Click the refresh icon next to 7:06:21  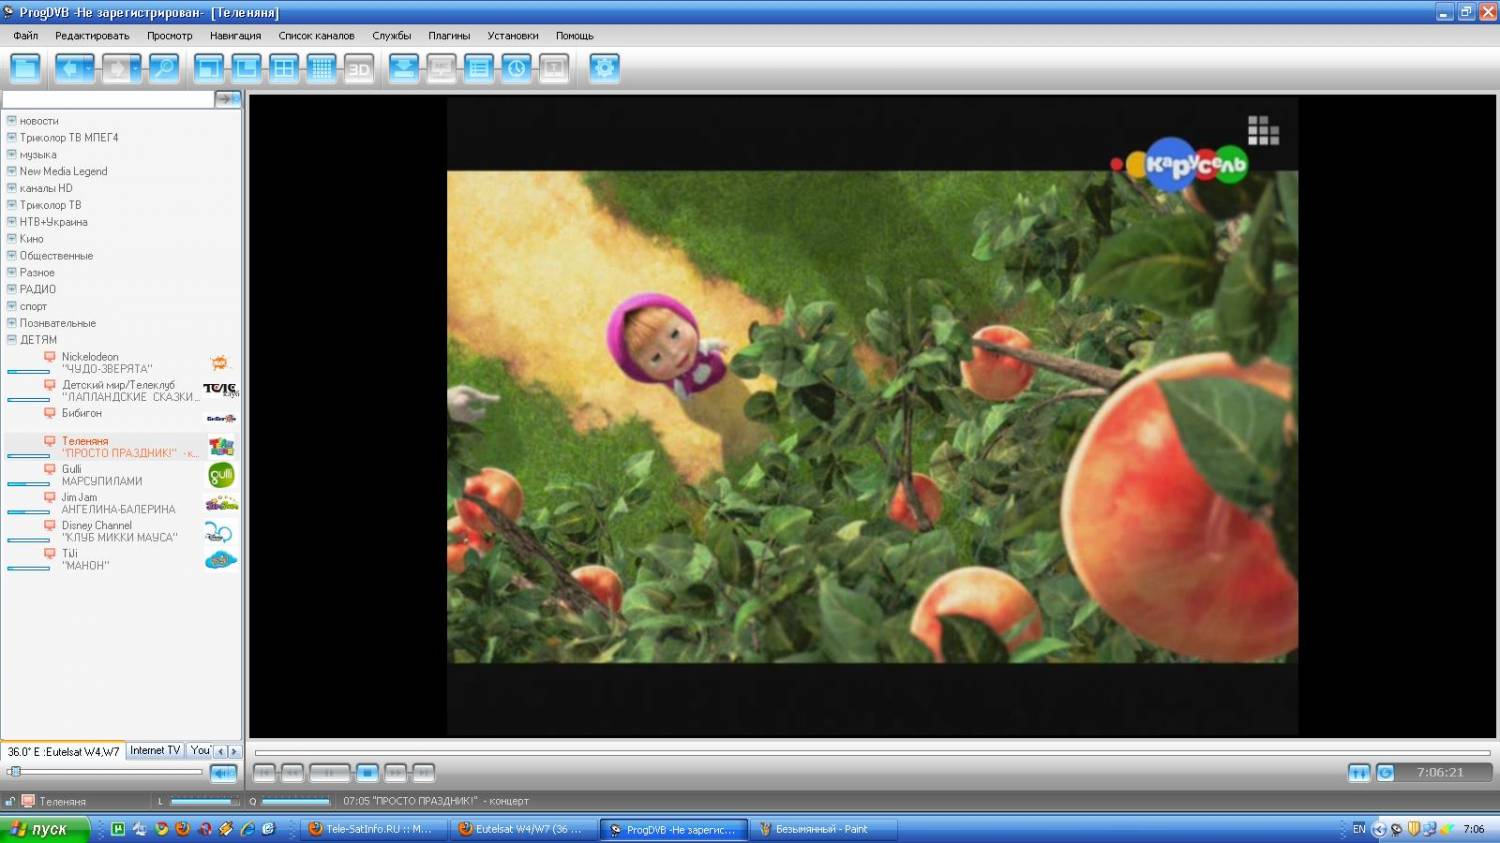coord(1385,773)
